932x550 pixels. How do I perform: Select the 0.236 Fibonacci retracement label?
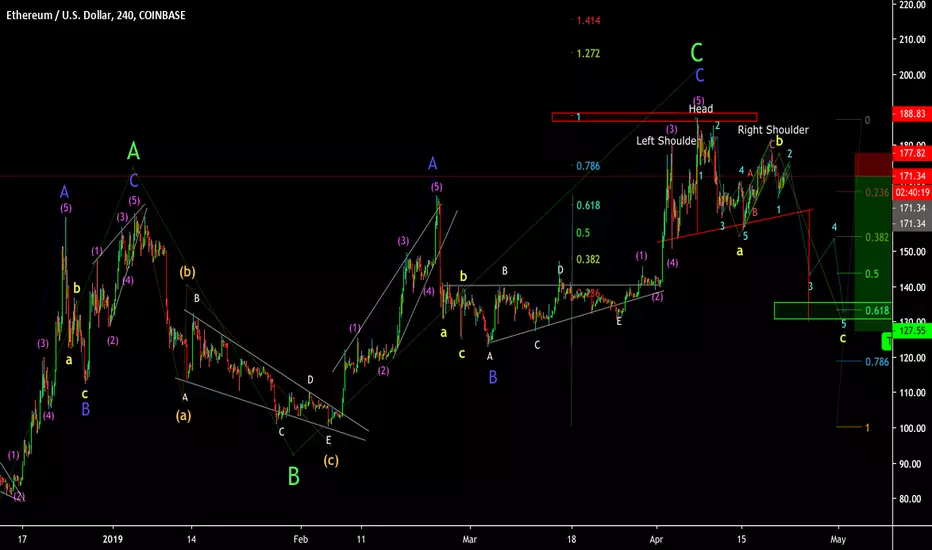pos(877,193)
